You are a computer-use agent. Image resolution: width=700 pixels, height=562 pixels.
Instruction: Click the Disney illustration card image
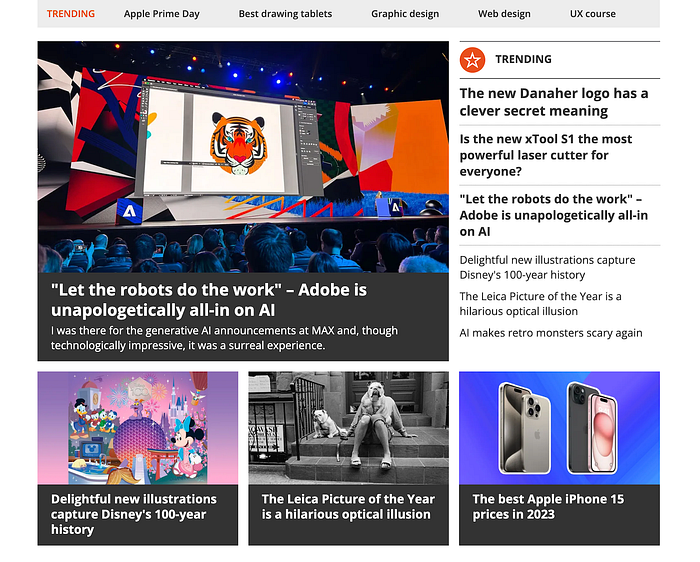tap(138, 428)
